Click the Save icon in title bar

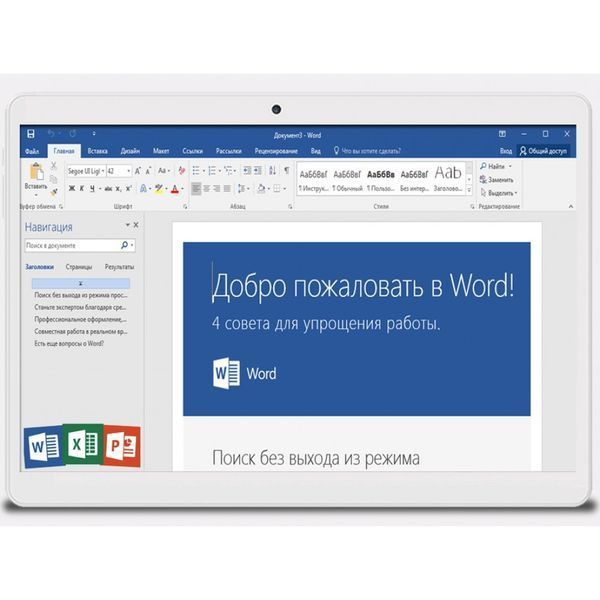coord(31,134)
